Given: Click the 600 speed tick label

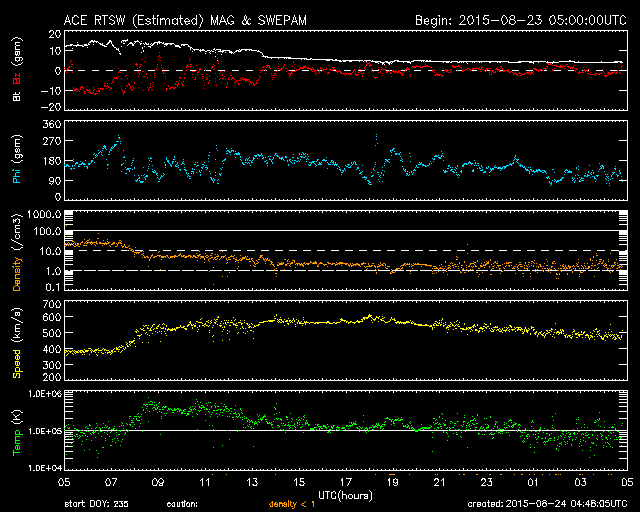Looking at the screenshot, I should tap(52, 317).
